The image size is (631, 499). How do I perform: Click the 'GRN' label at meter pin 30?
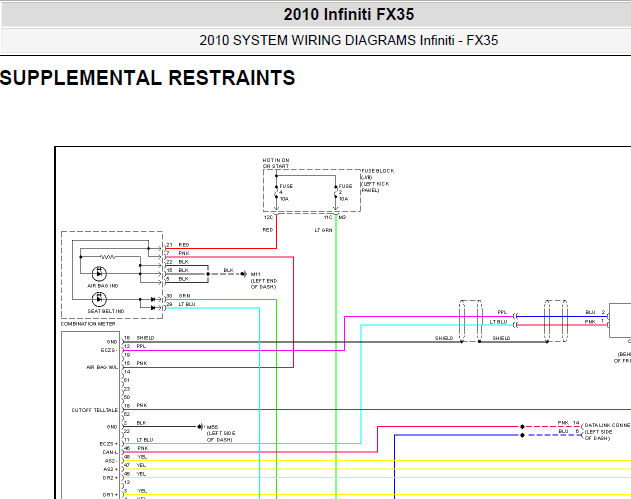(184, 296)
